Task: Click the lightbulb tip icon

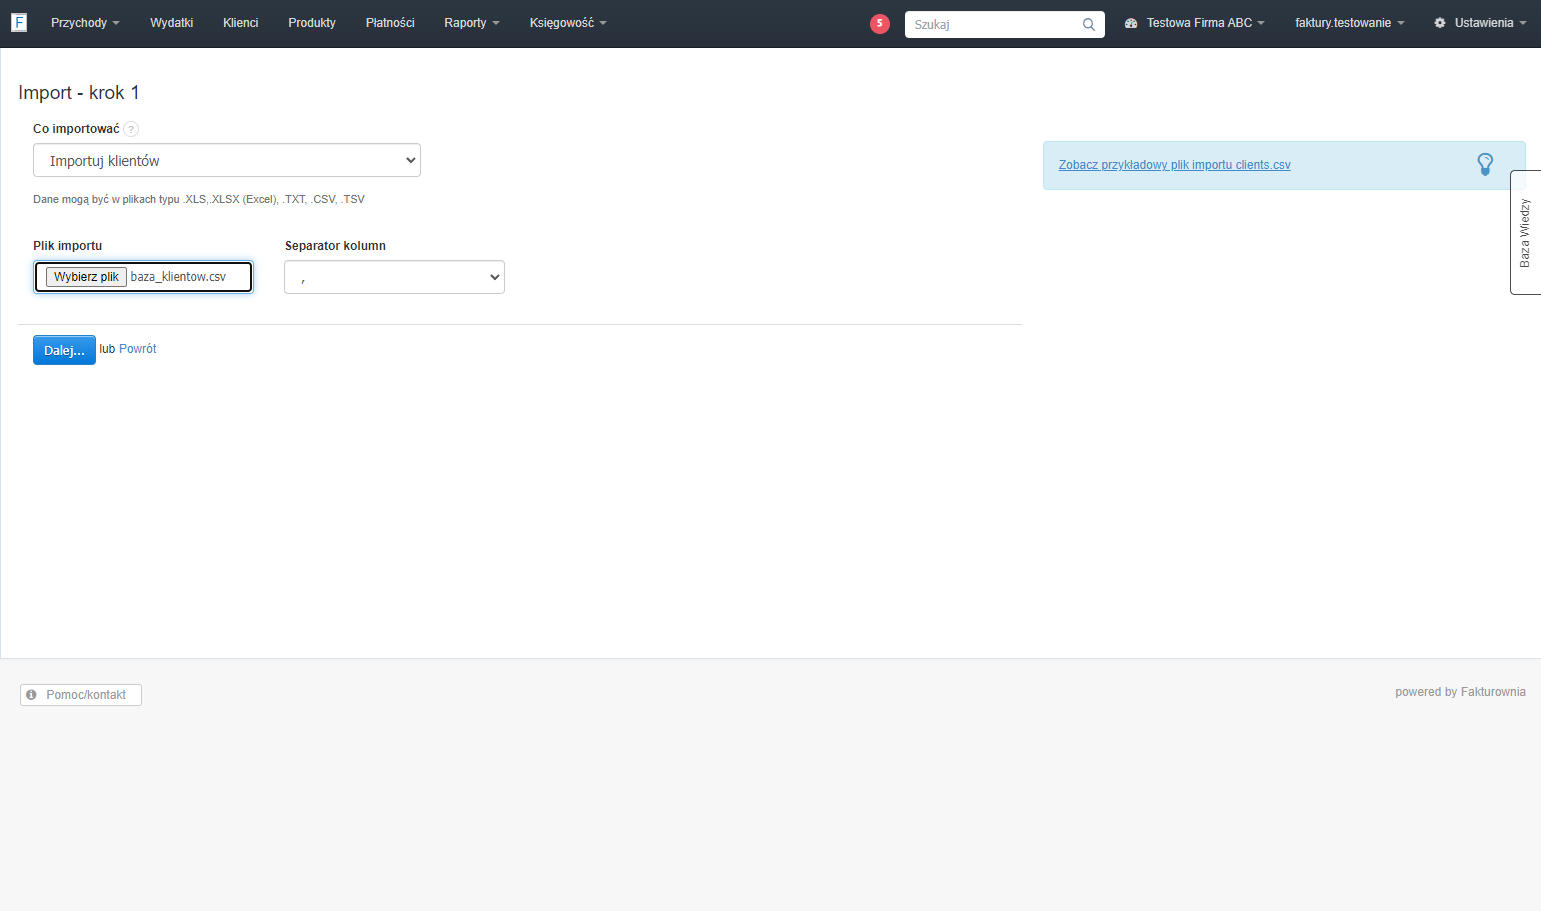Action: pyautogui.click(x=1485, y=164)
